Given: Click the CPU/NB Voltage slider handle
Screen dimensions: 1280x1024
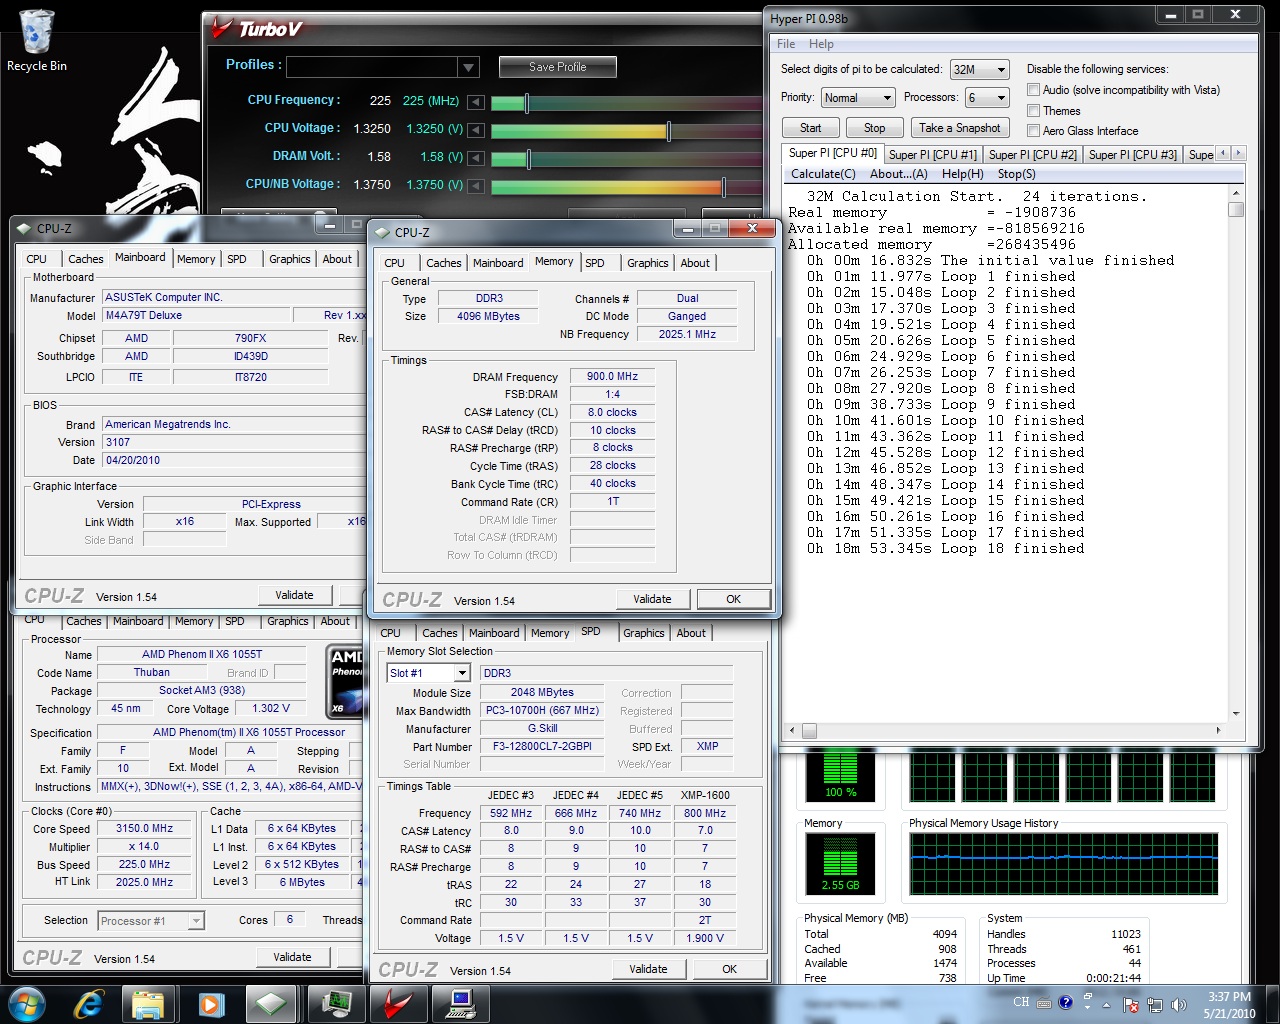Looking at the screenshot, I should pos(724,187).
